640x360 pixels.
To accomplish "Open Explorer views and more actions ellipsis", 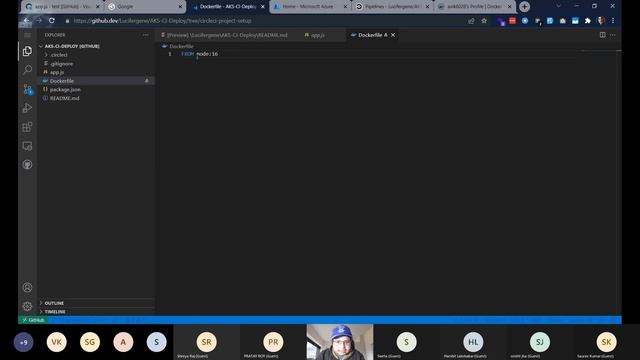I will point(146,35).
